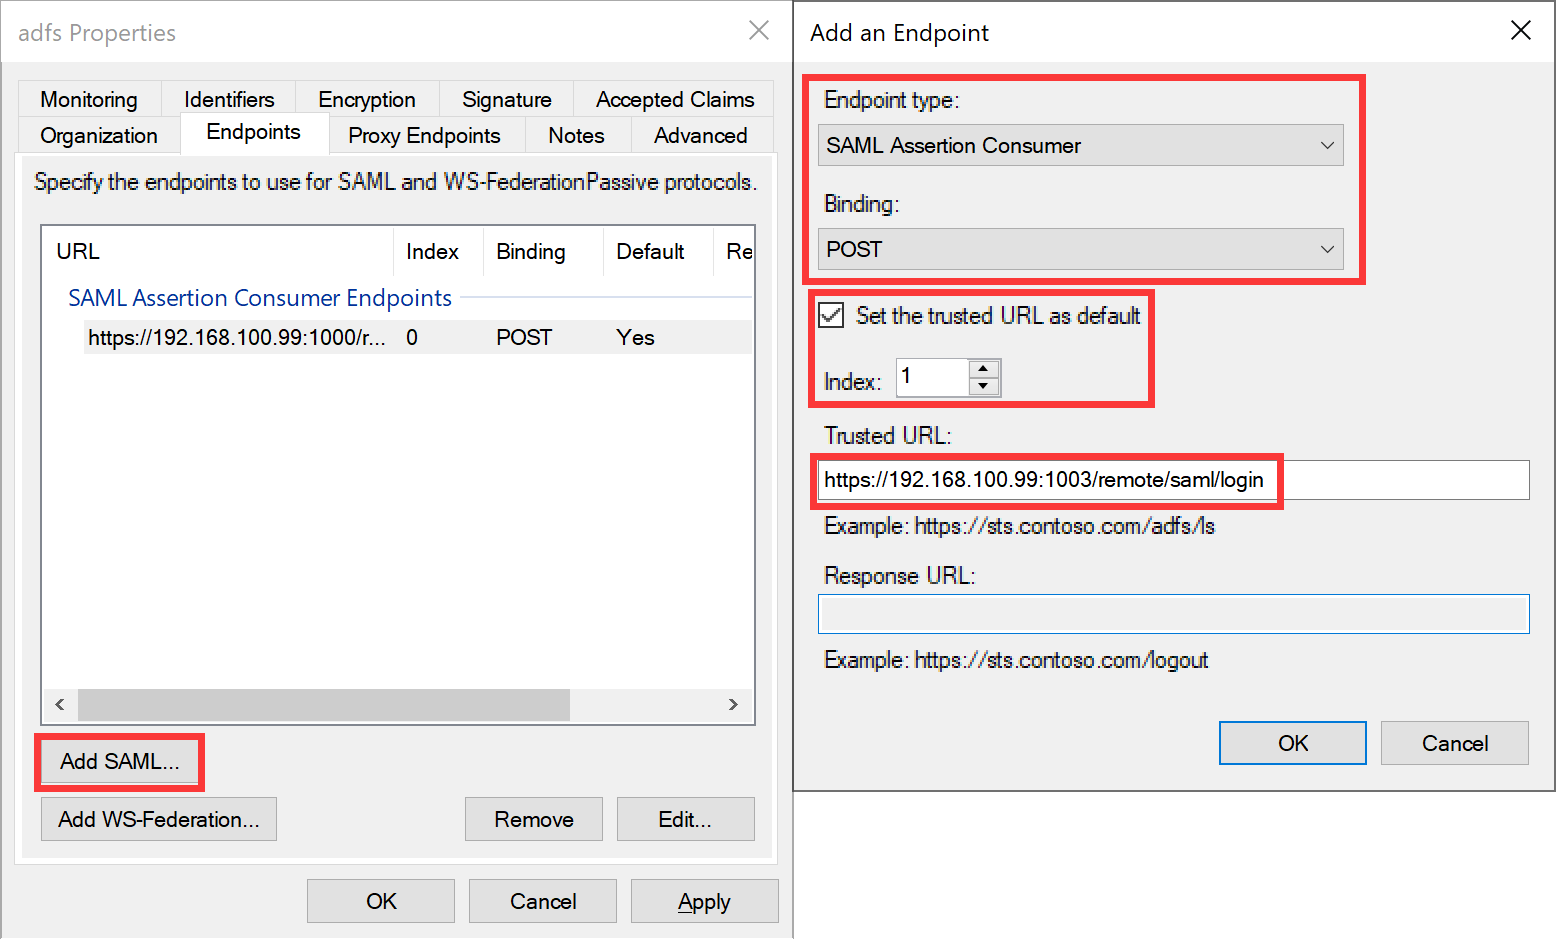Close the Add an Endpoint dialog

click(x=1520, y=31)
